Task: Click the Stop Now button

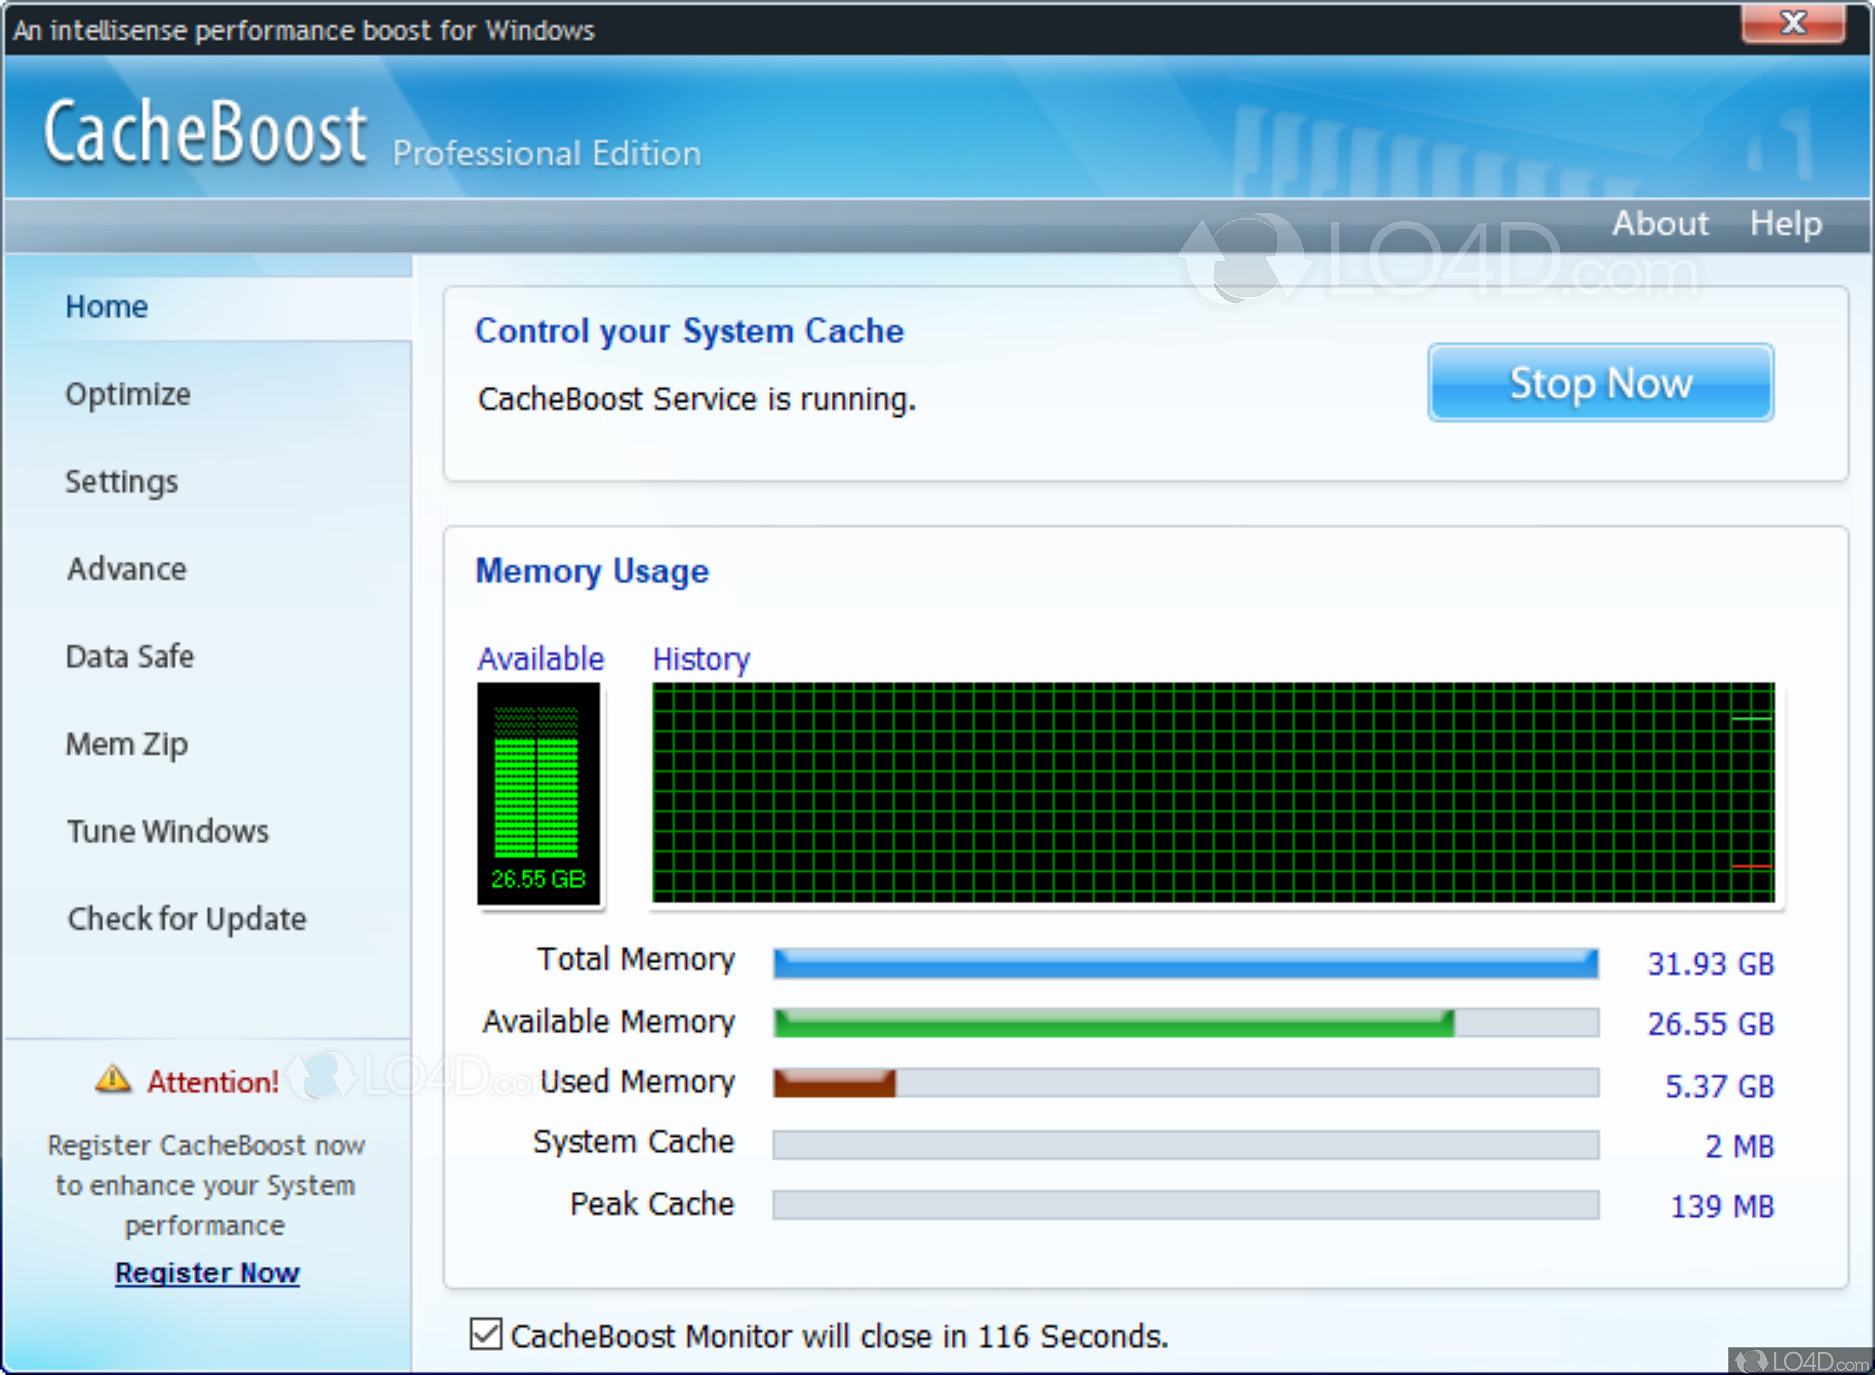Action: [1601, 383]
